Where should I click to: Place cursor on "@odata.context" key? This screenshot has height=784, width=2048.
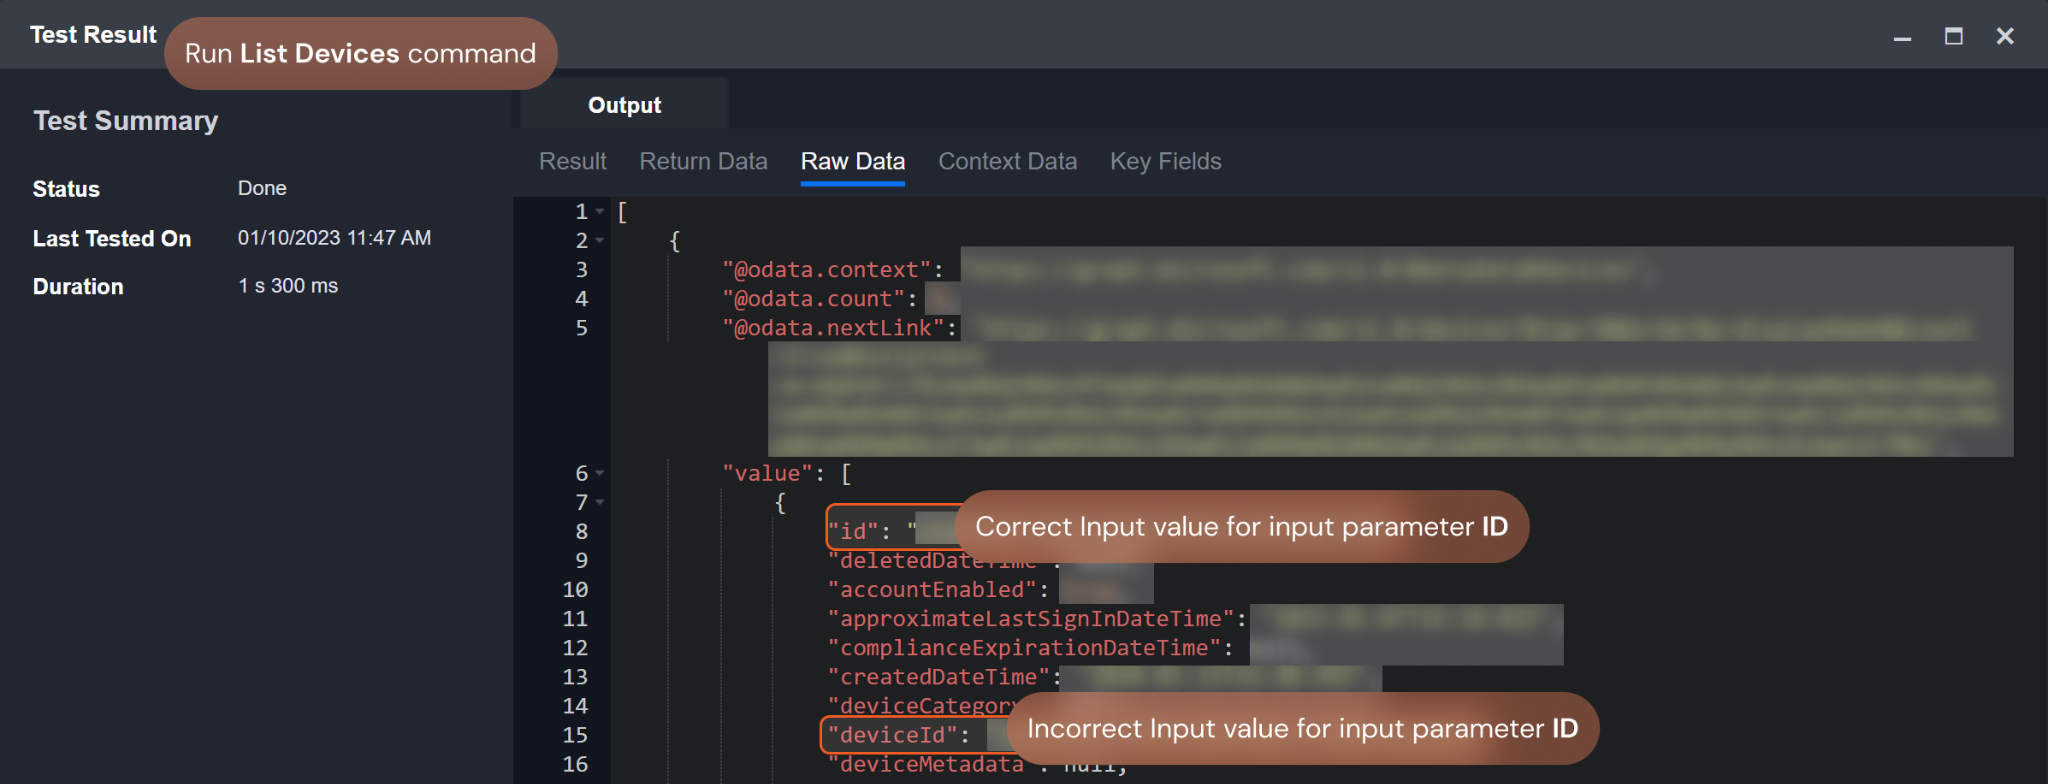826,270
